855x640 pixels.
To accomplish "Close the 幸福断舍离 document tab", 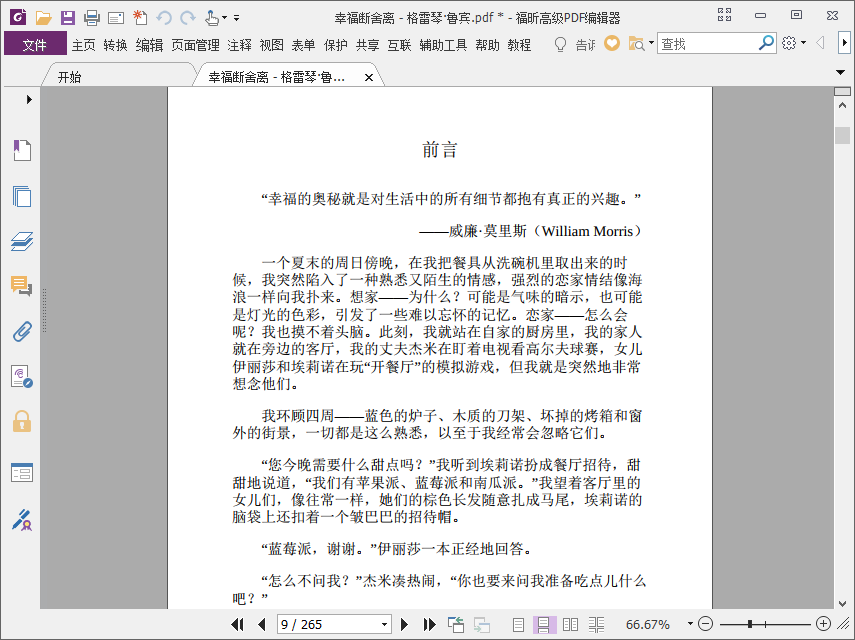I will click(x=369, y=78).
